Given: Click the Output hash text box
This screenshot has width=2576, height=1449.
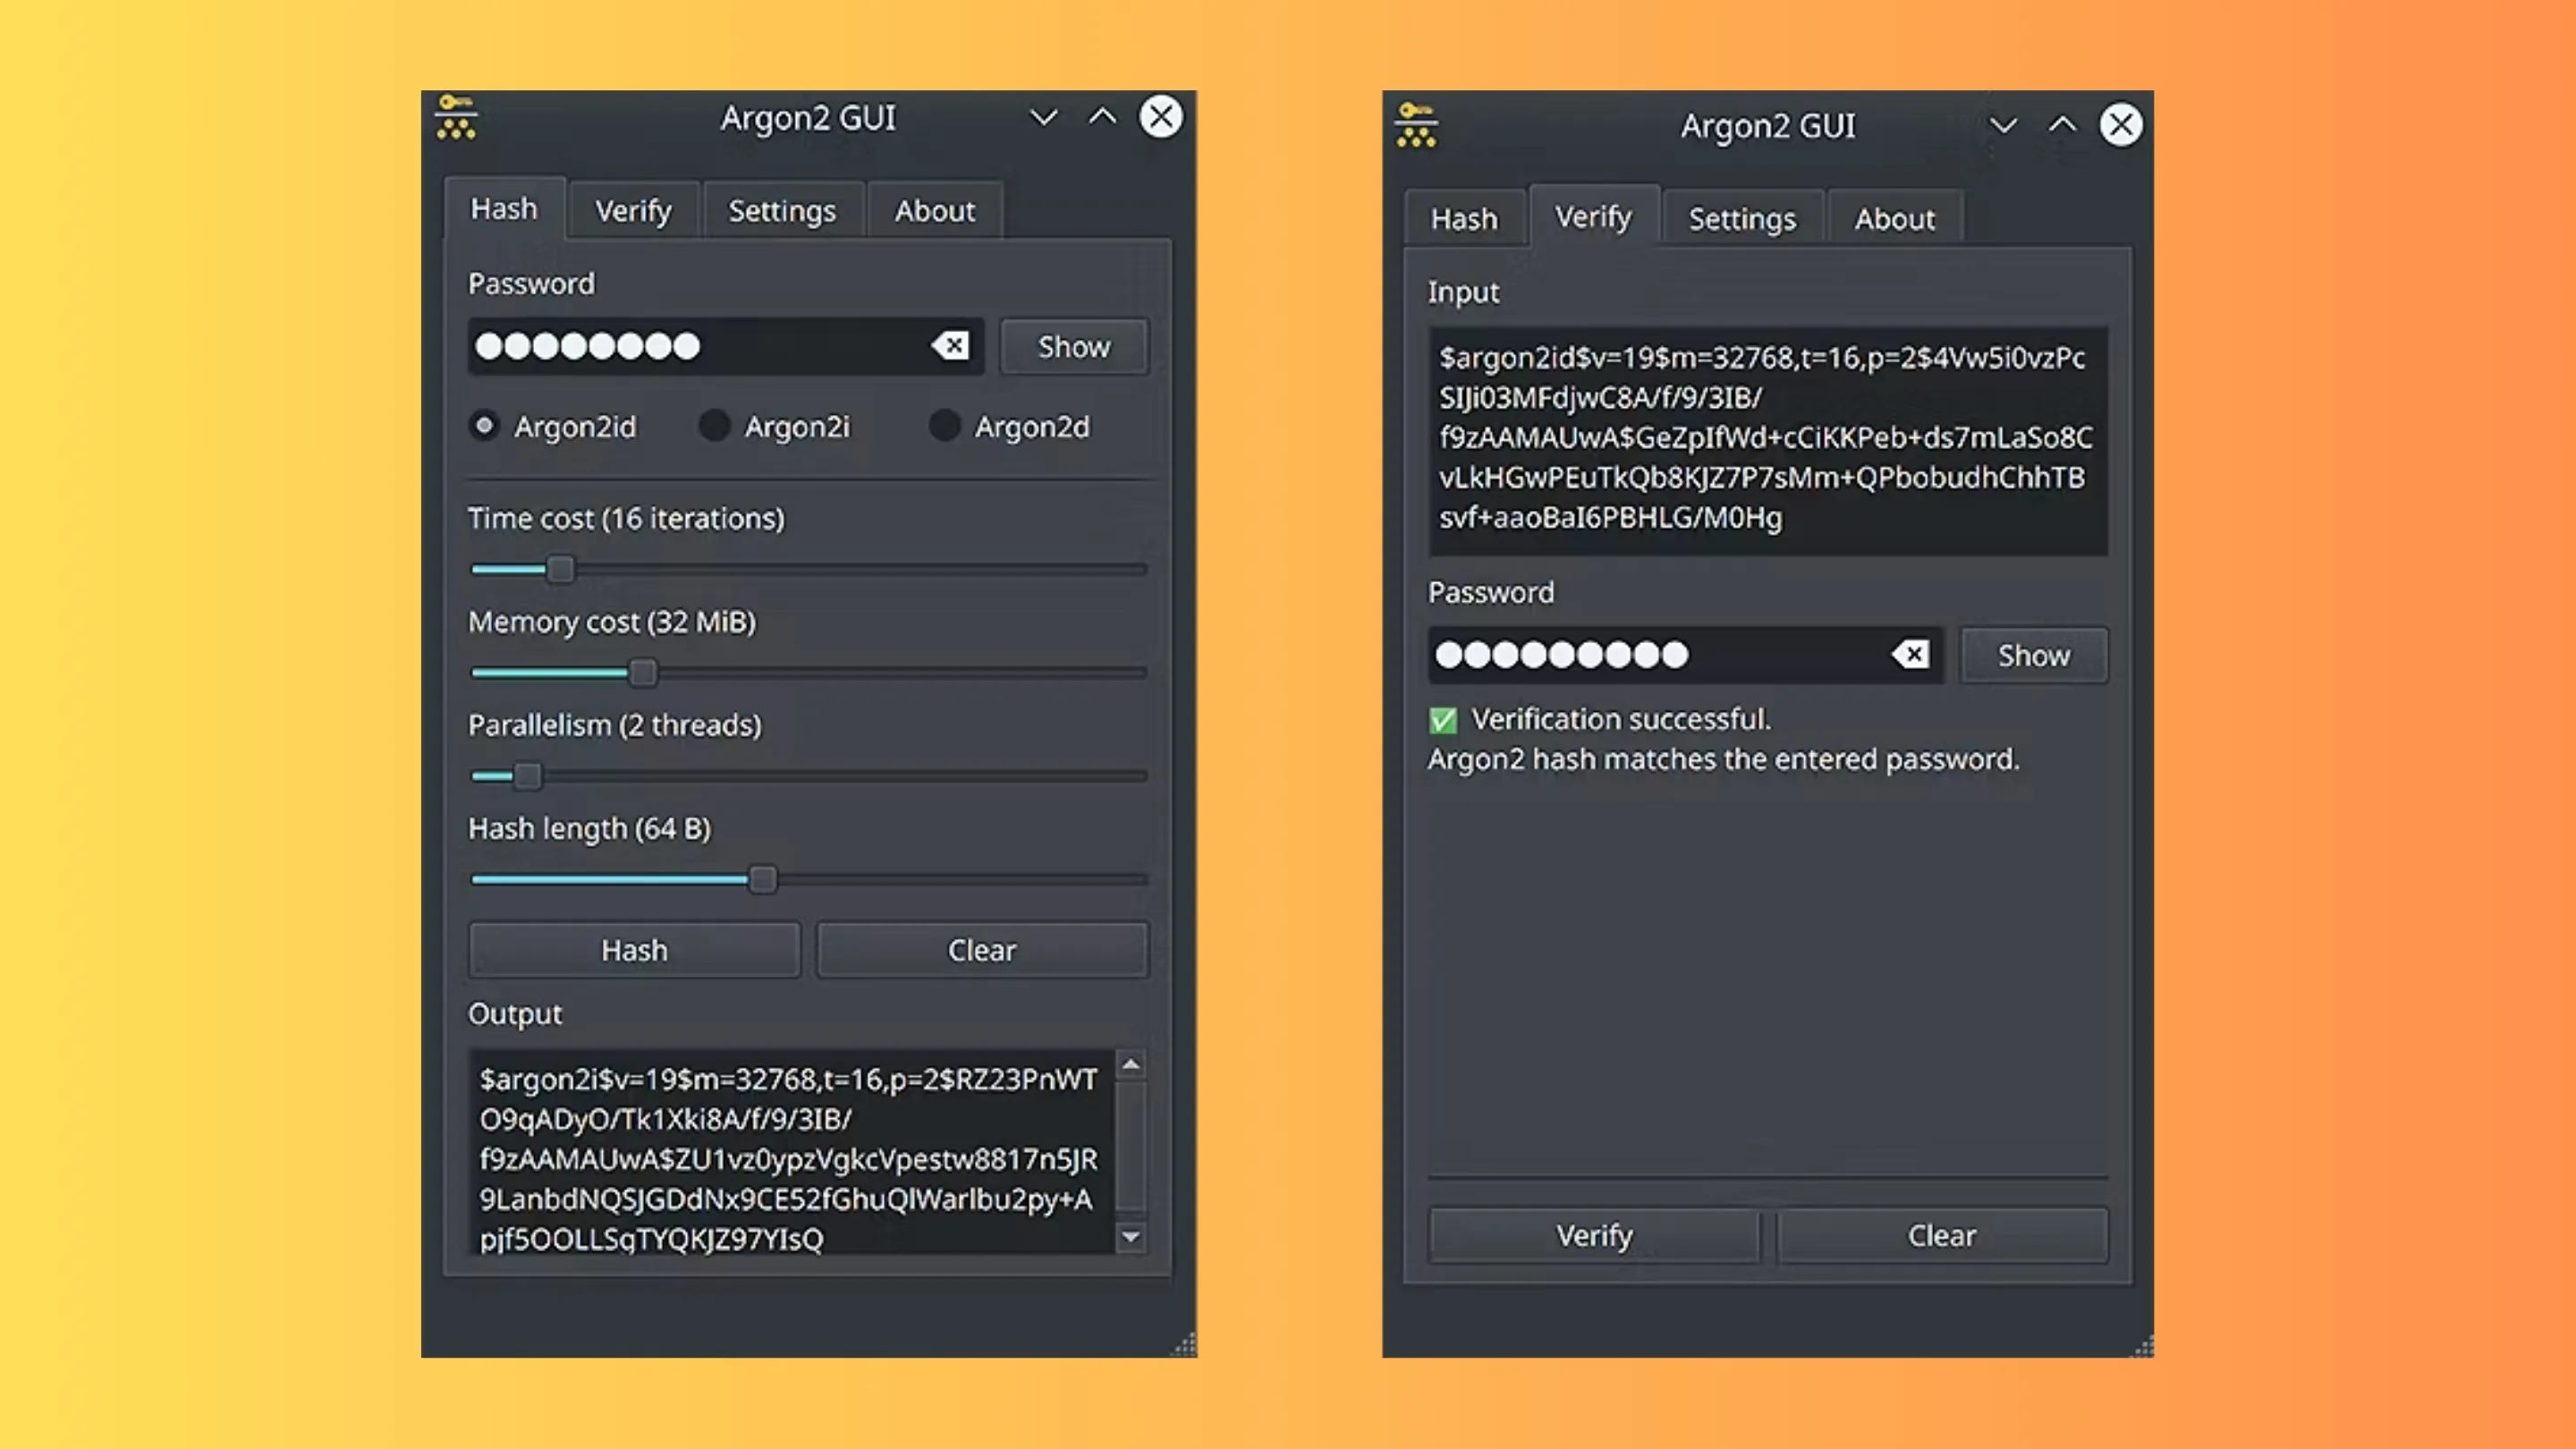Looking at the screenshot, I should tap(790, 1151).
